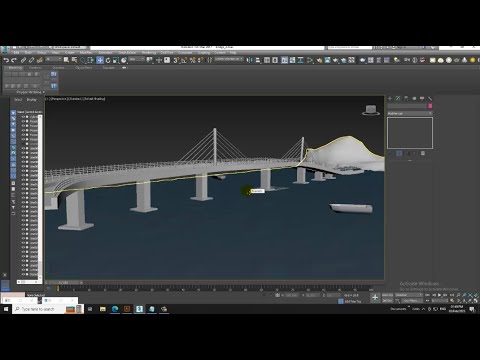Toggle Angle Snap

184,60
